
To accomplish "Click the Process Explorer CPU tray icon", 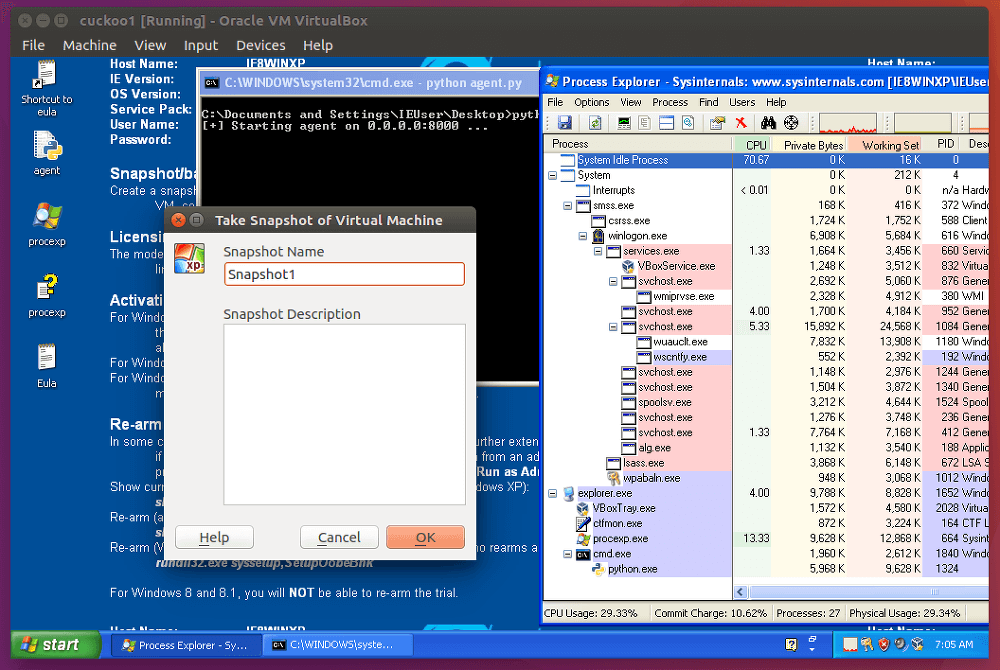I will tap(850, 645).
